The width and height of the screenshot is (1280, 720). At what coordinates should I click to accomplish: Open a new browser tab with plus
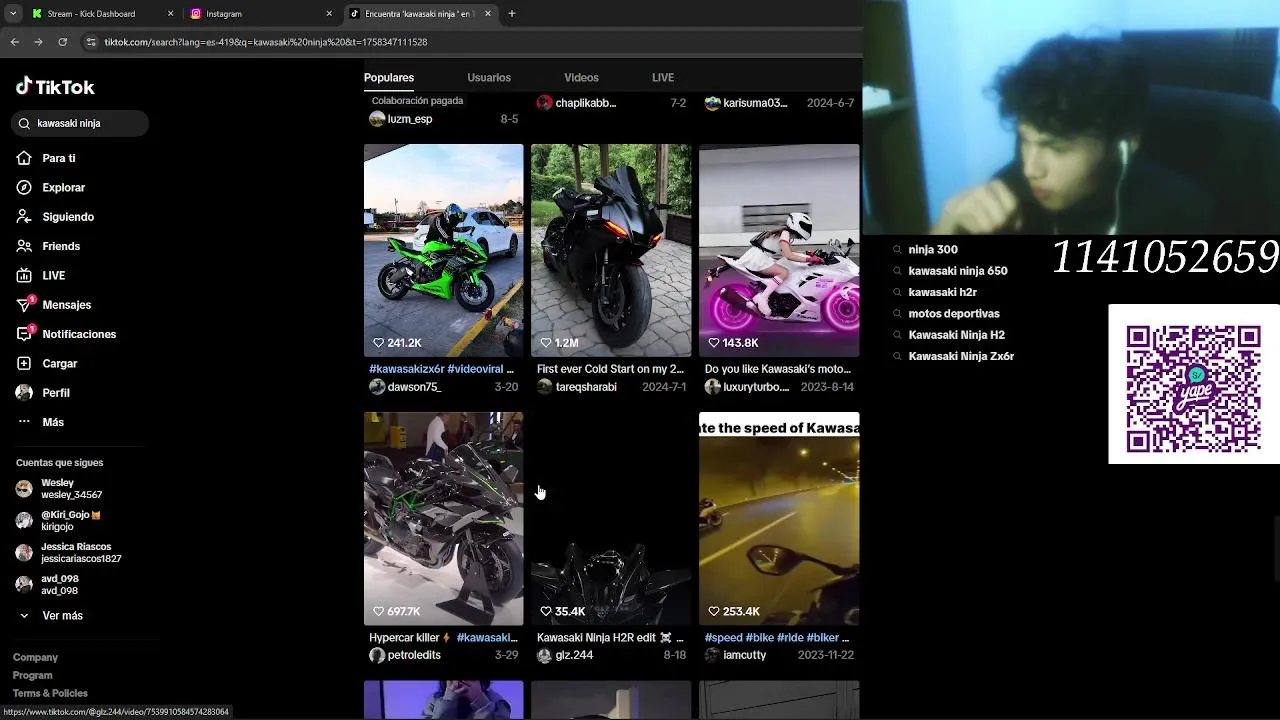512,14
